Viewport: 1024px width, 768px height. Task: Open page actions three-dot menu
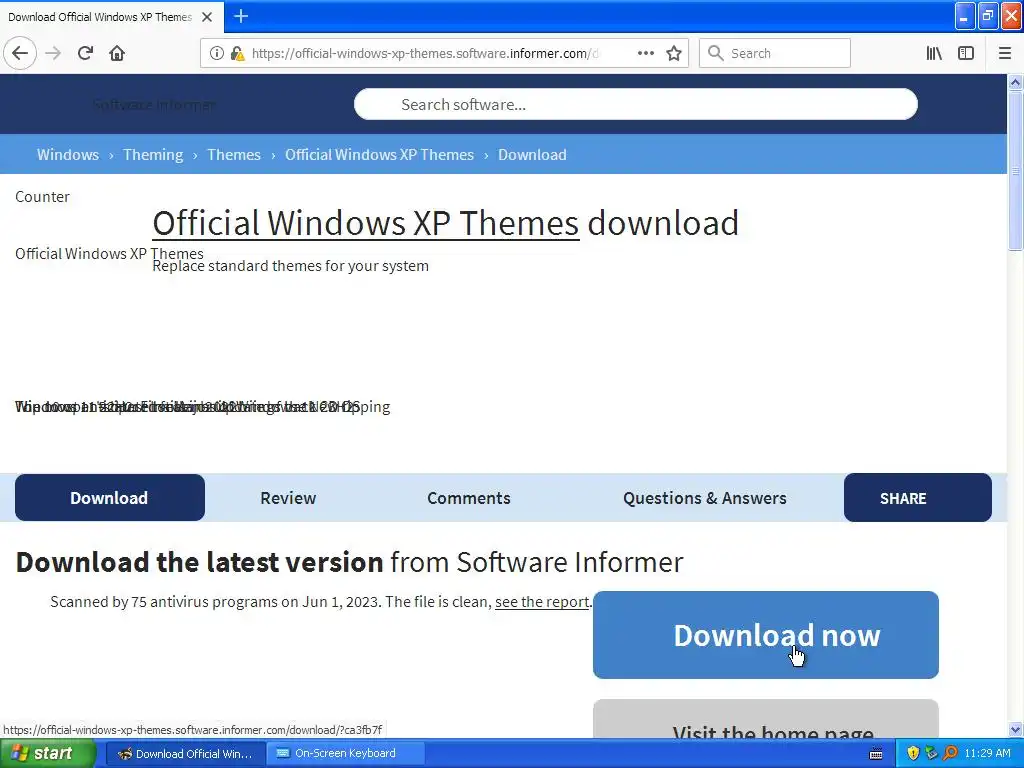pyautogui.click(x=645, y=53)
